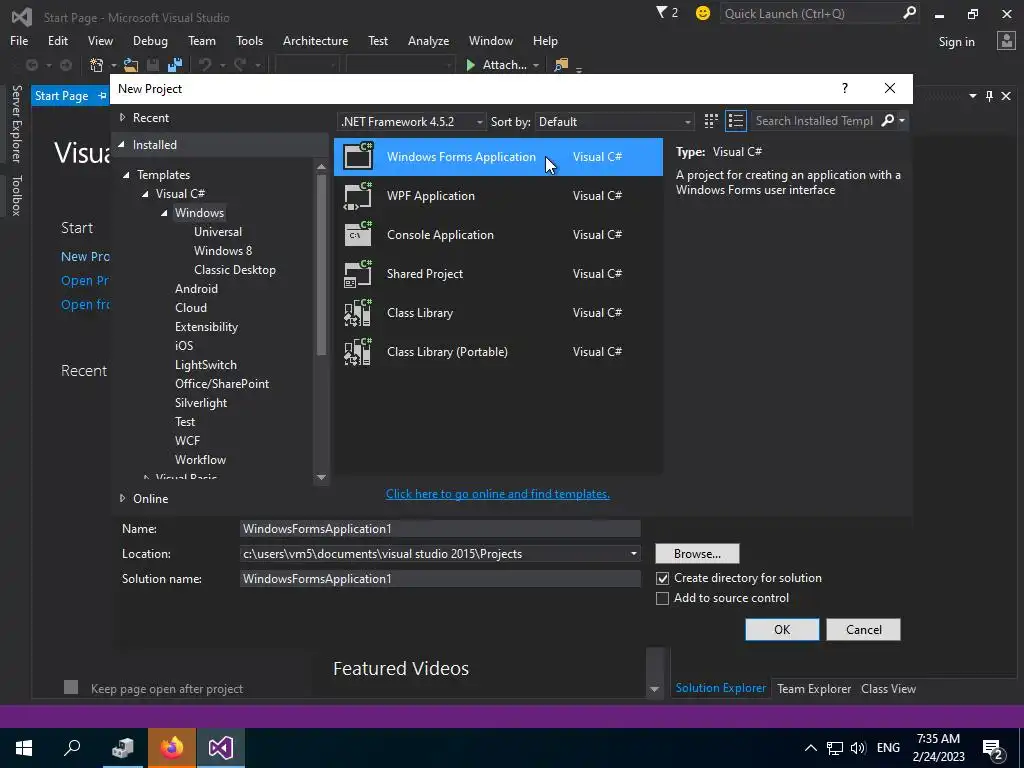Click OK to create the project
This screenshot has width=1024, height=768.
pos(782,630)
